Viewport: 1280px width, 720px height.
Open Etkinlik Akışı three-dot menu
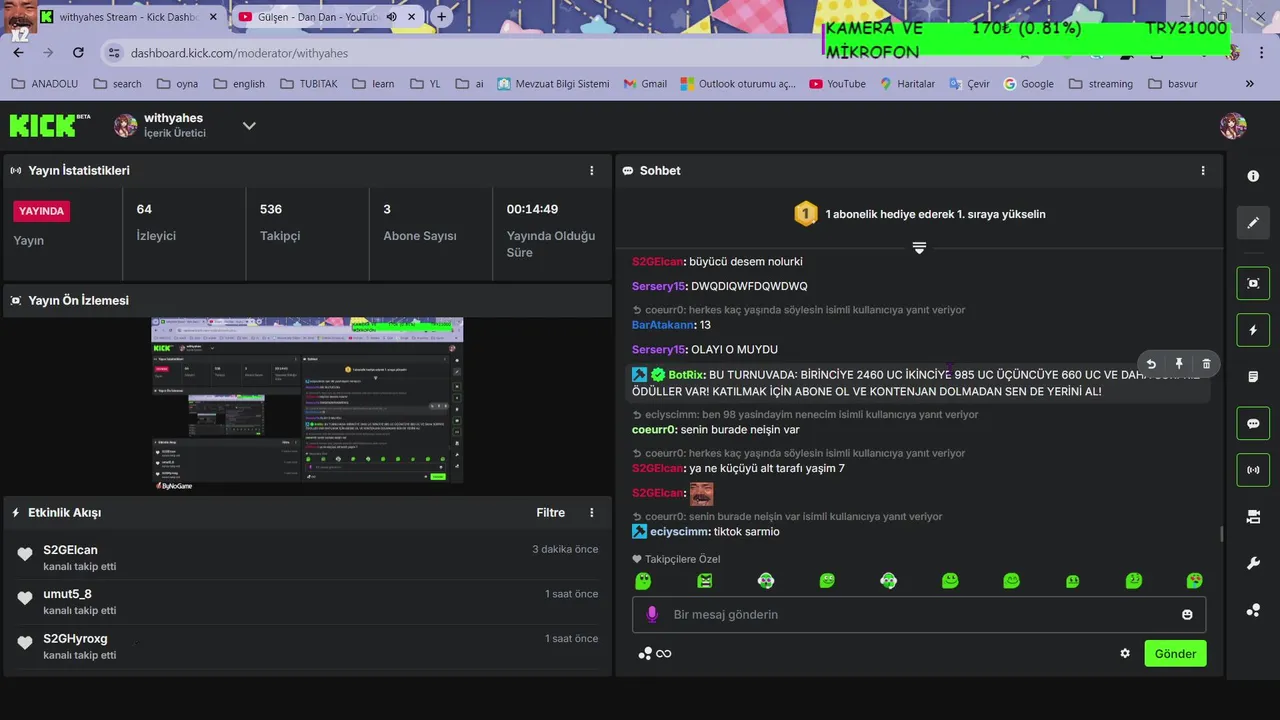pyautogui.click(x=592, y=513)
